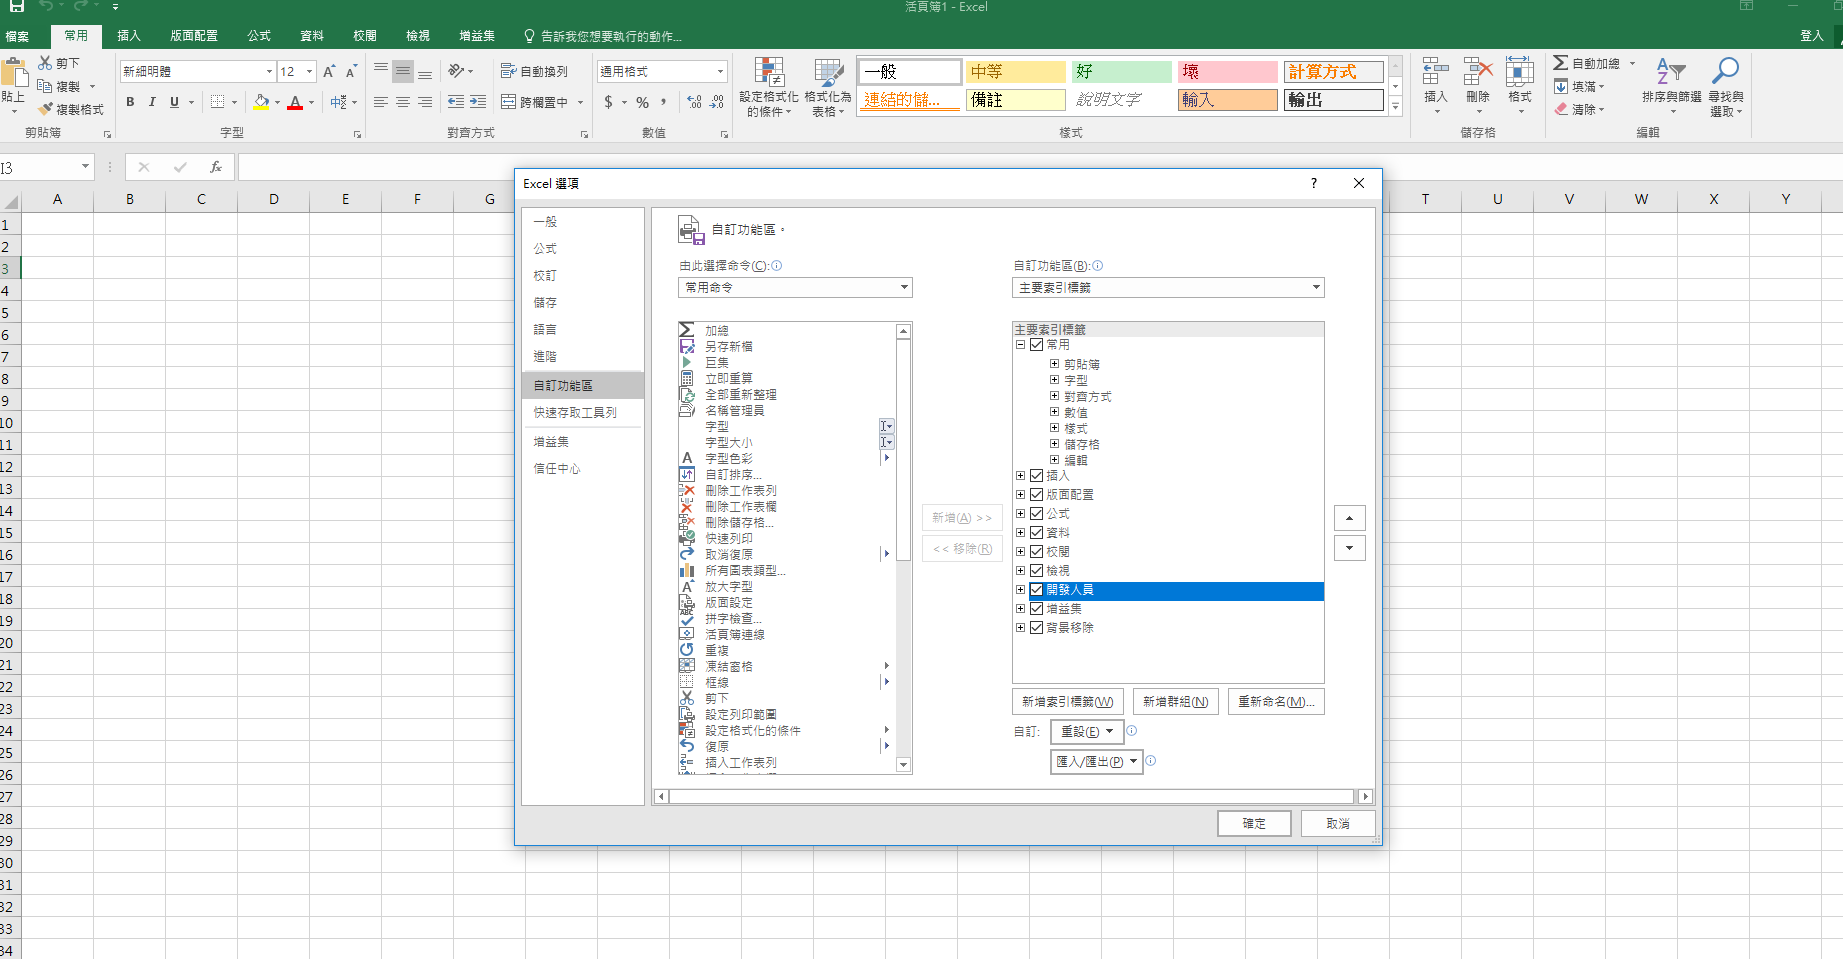Open the number format 通用格式 dropdown

720,72
